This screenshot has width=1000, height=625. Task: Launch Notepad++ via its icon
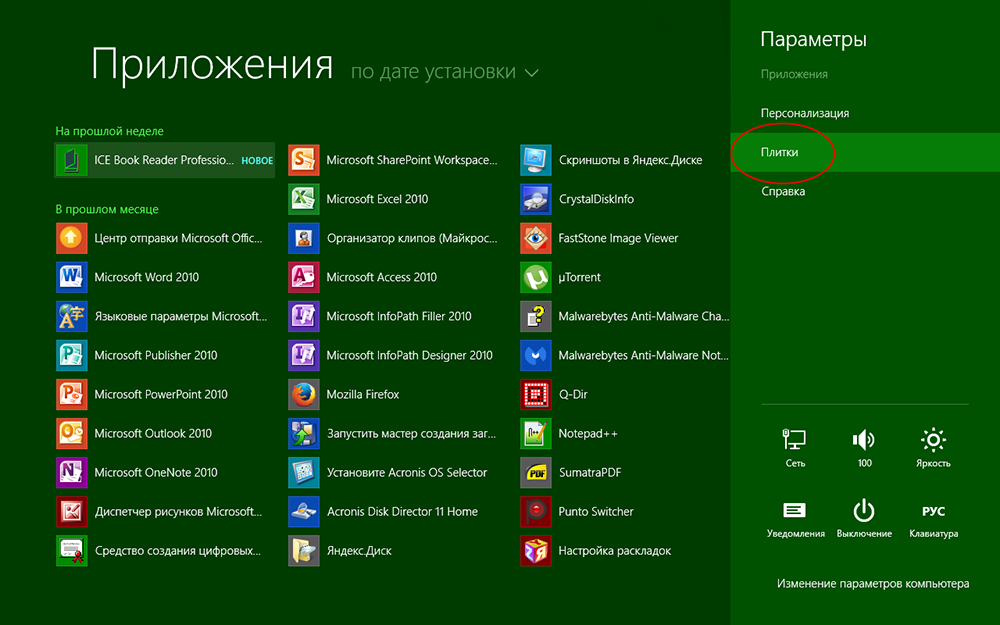(536, 434)
